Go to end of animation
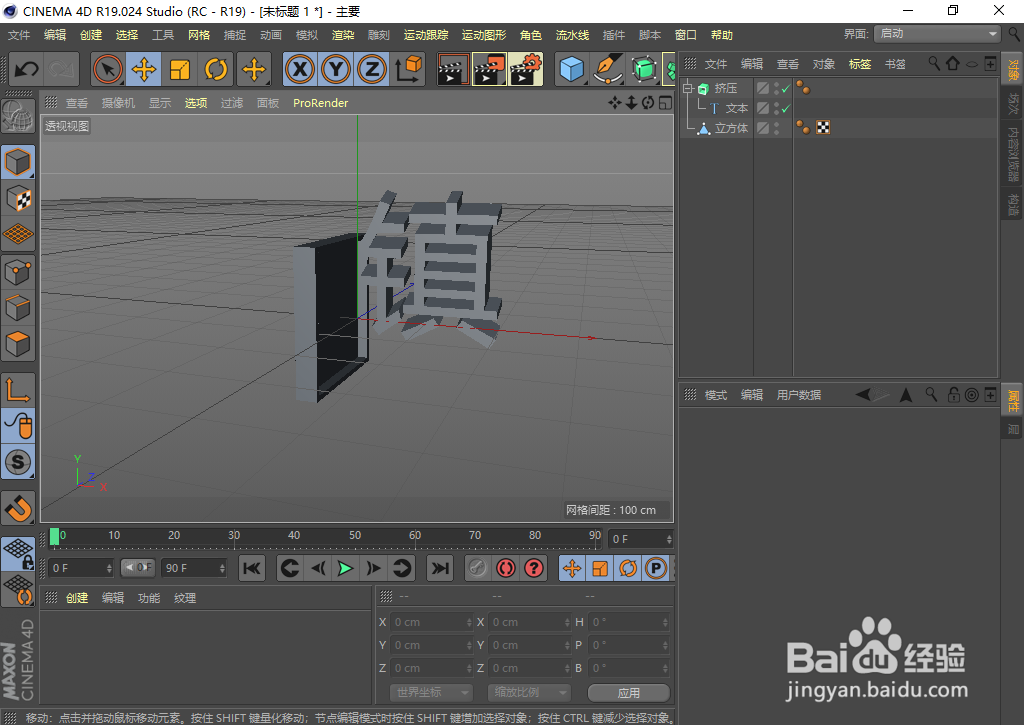 (x=440, y=568)
